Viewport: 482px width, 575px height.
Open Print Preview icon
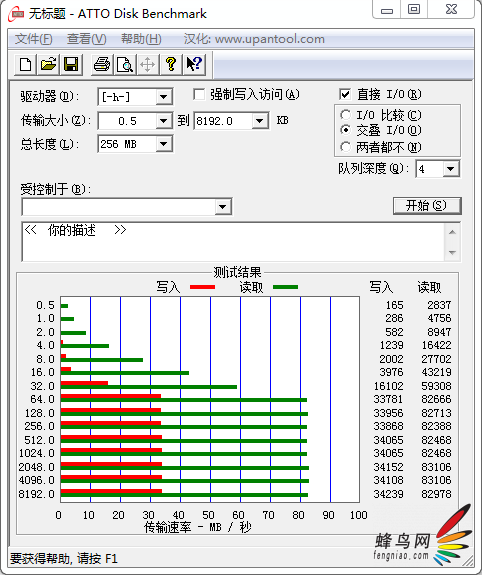[125, 65]
